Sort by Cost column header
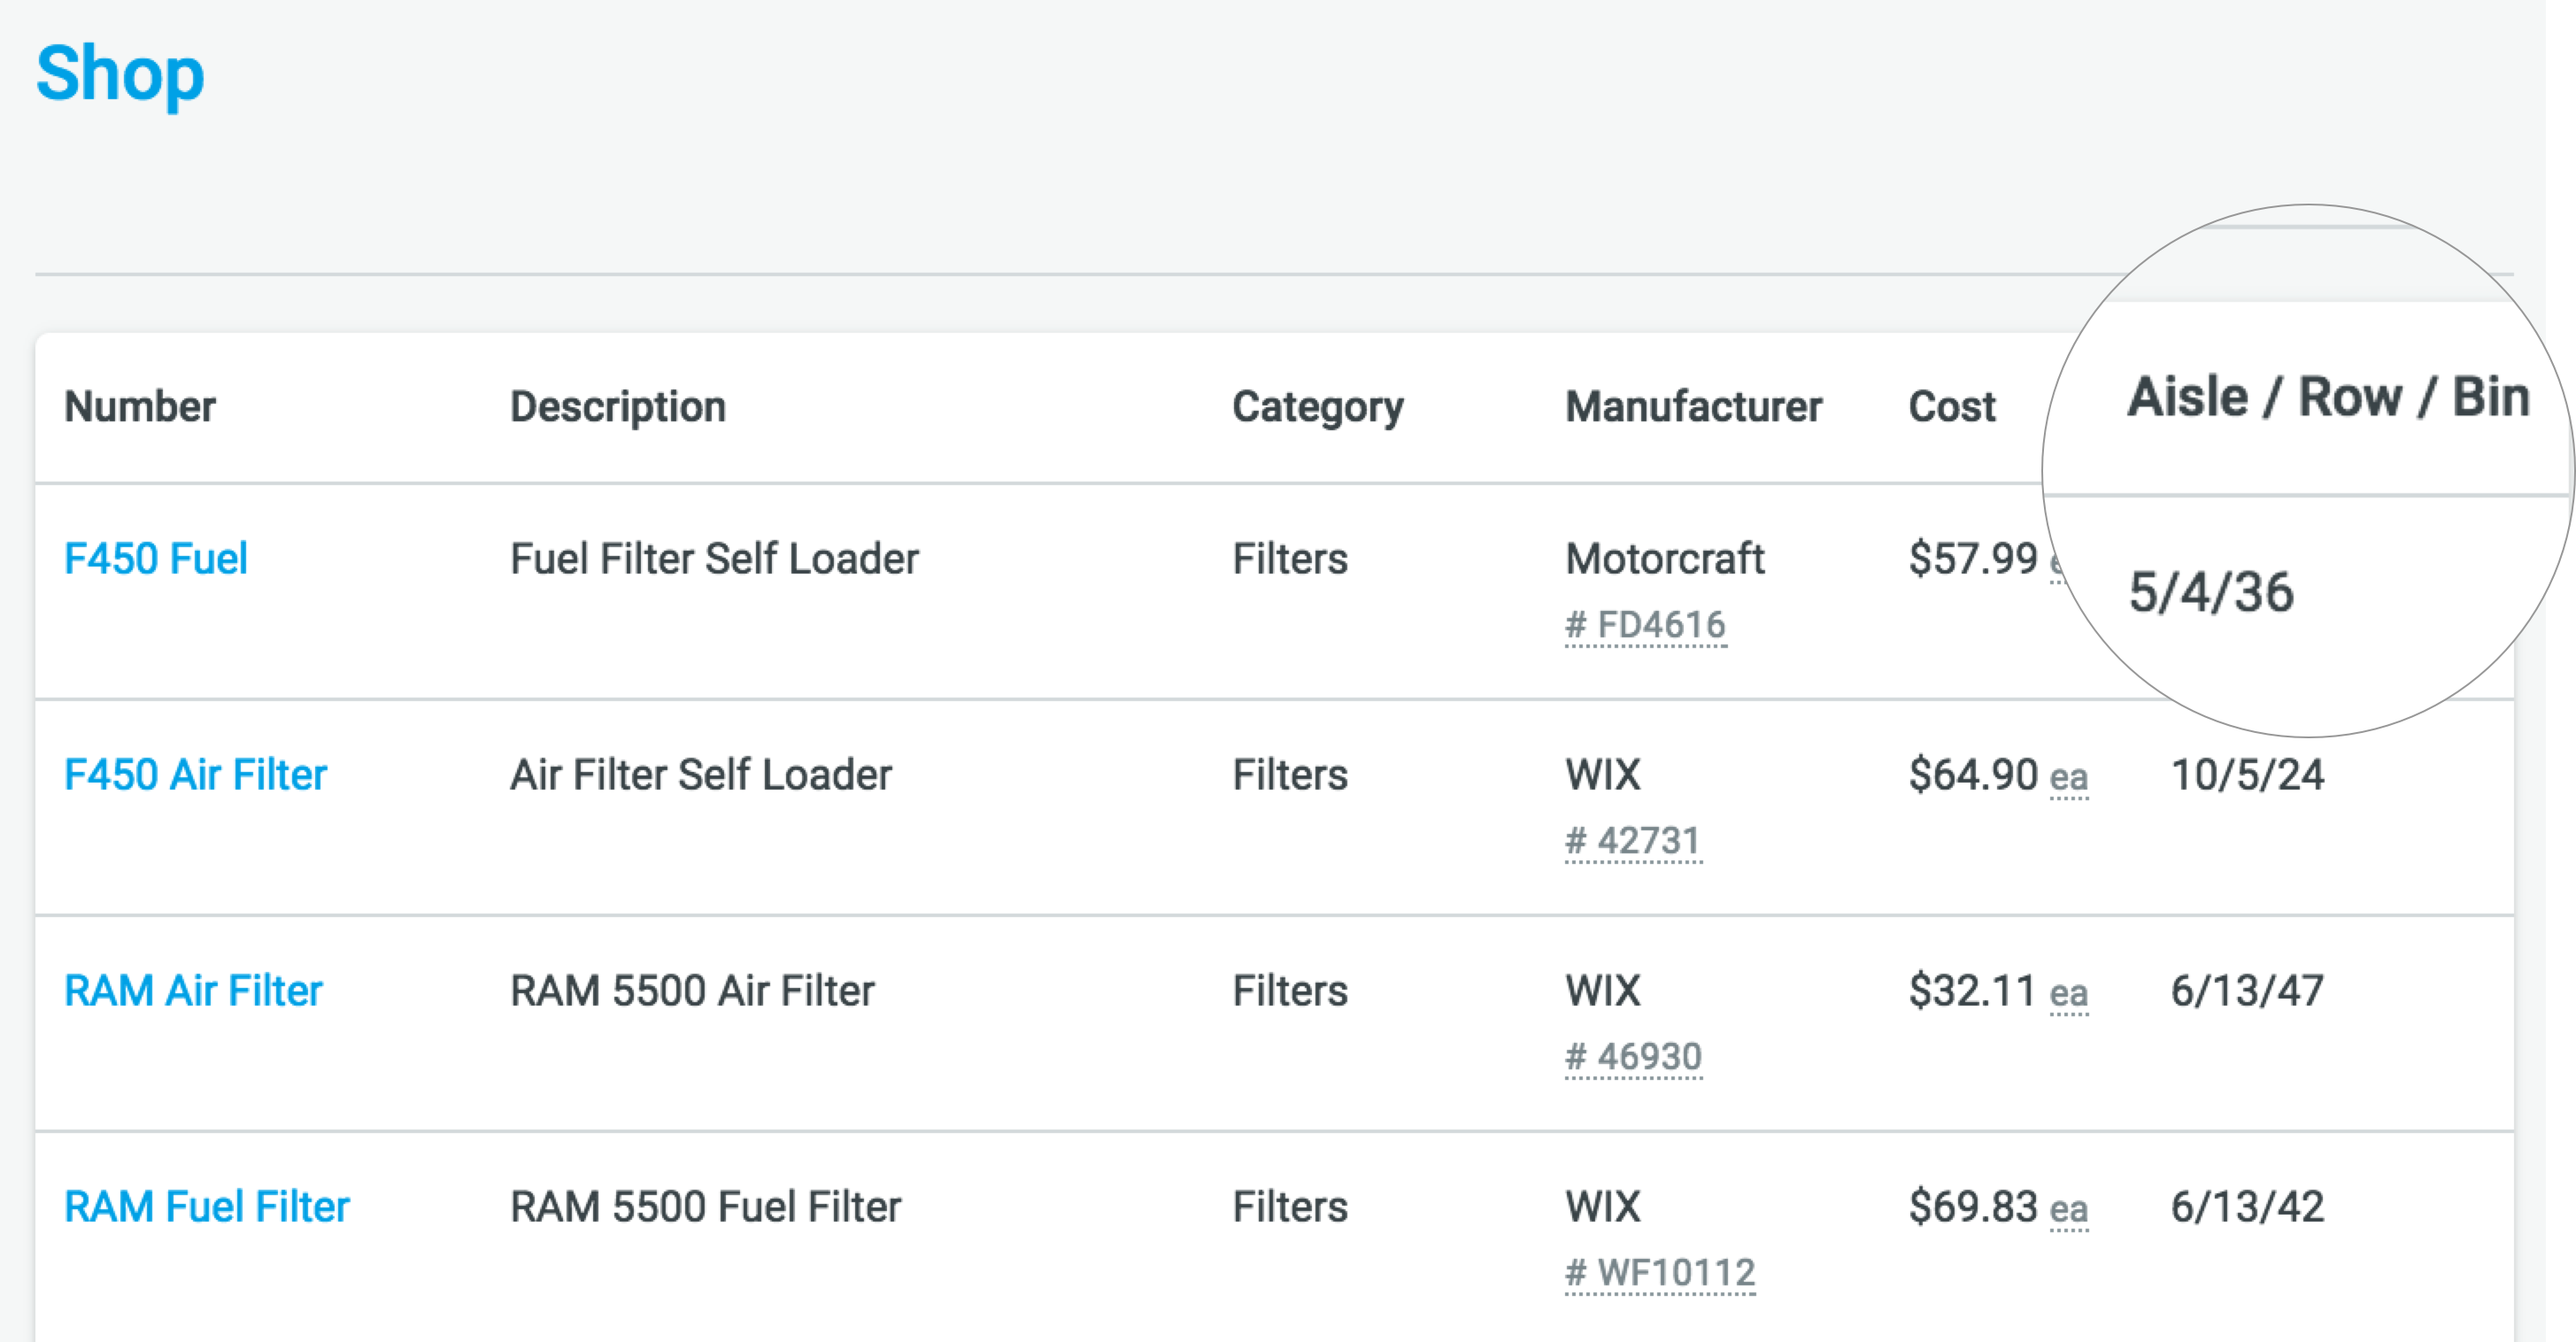 coord(1951,406)
